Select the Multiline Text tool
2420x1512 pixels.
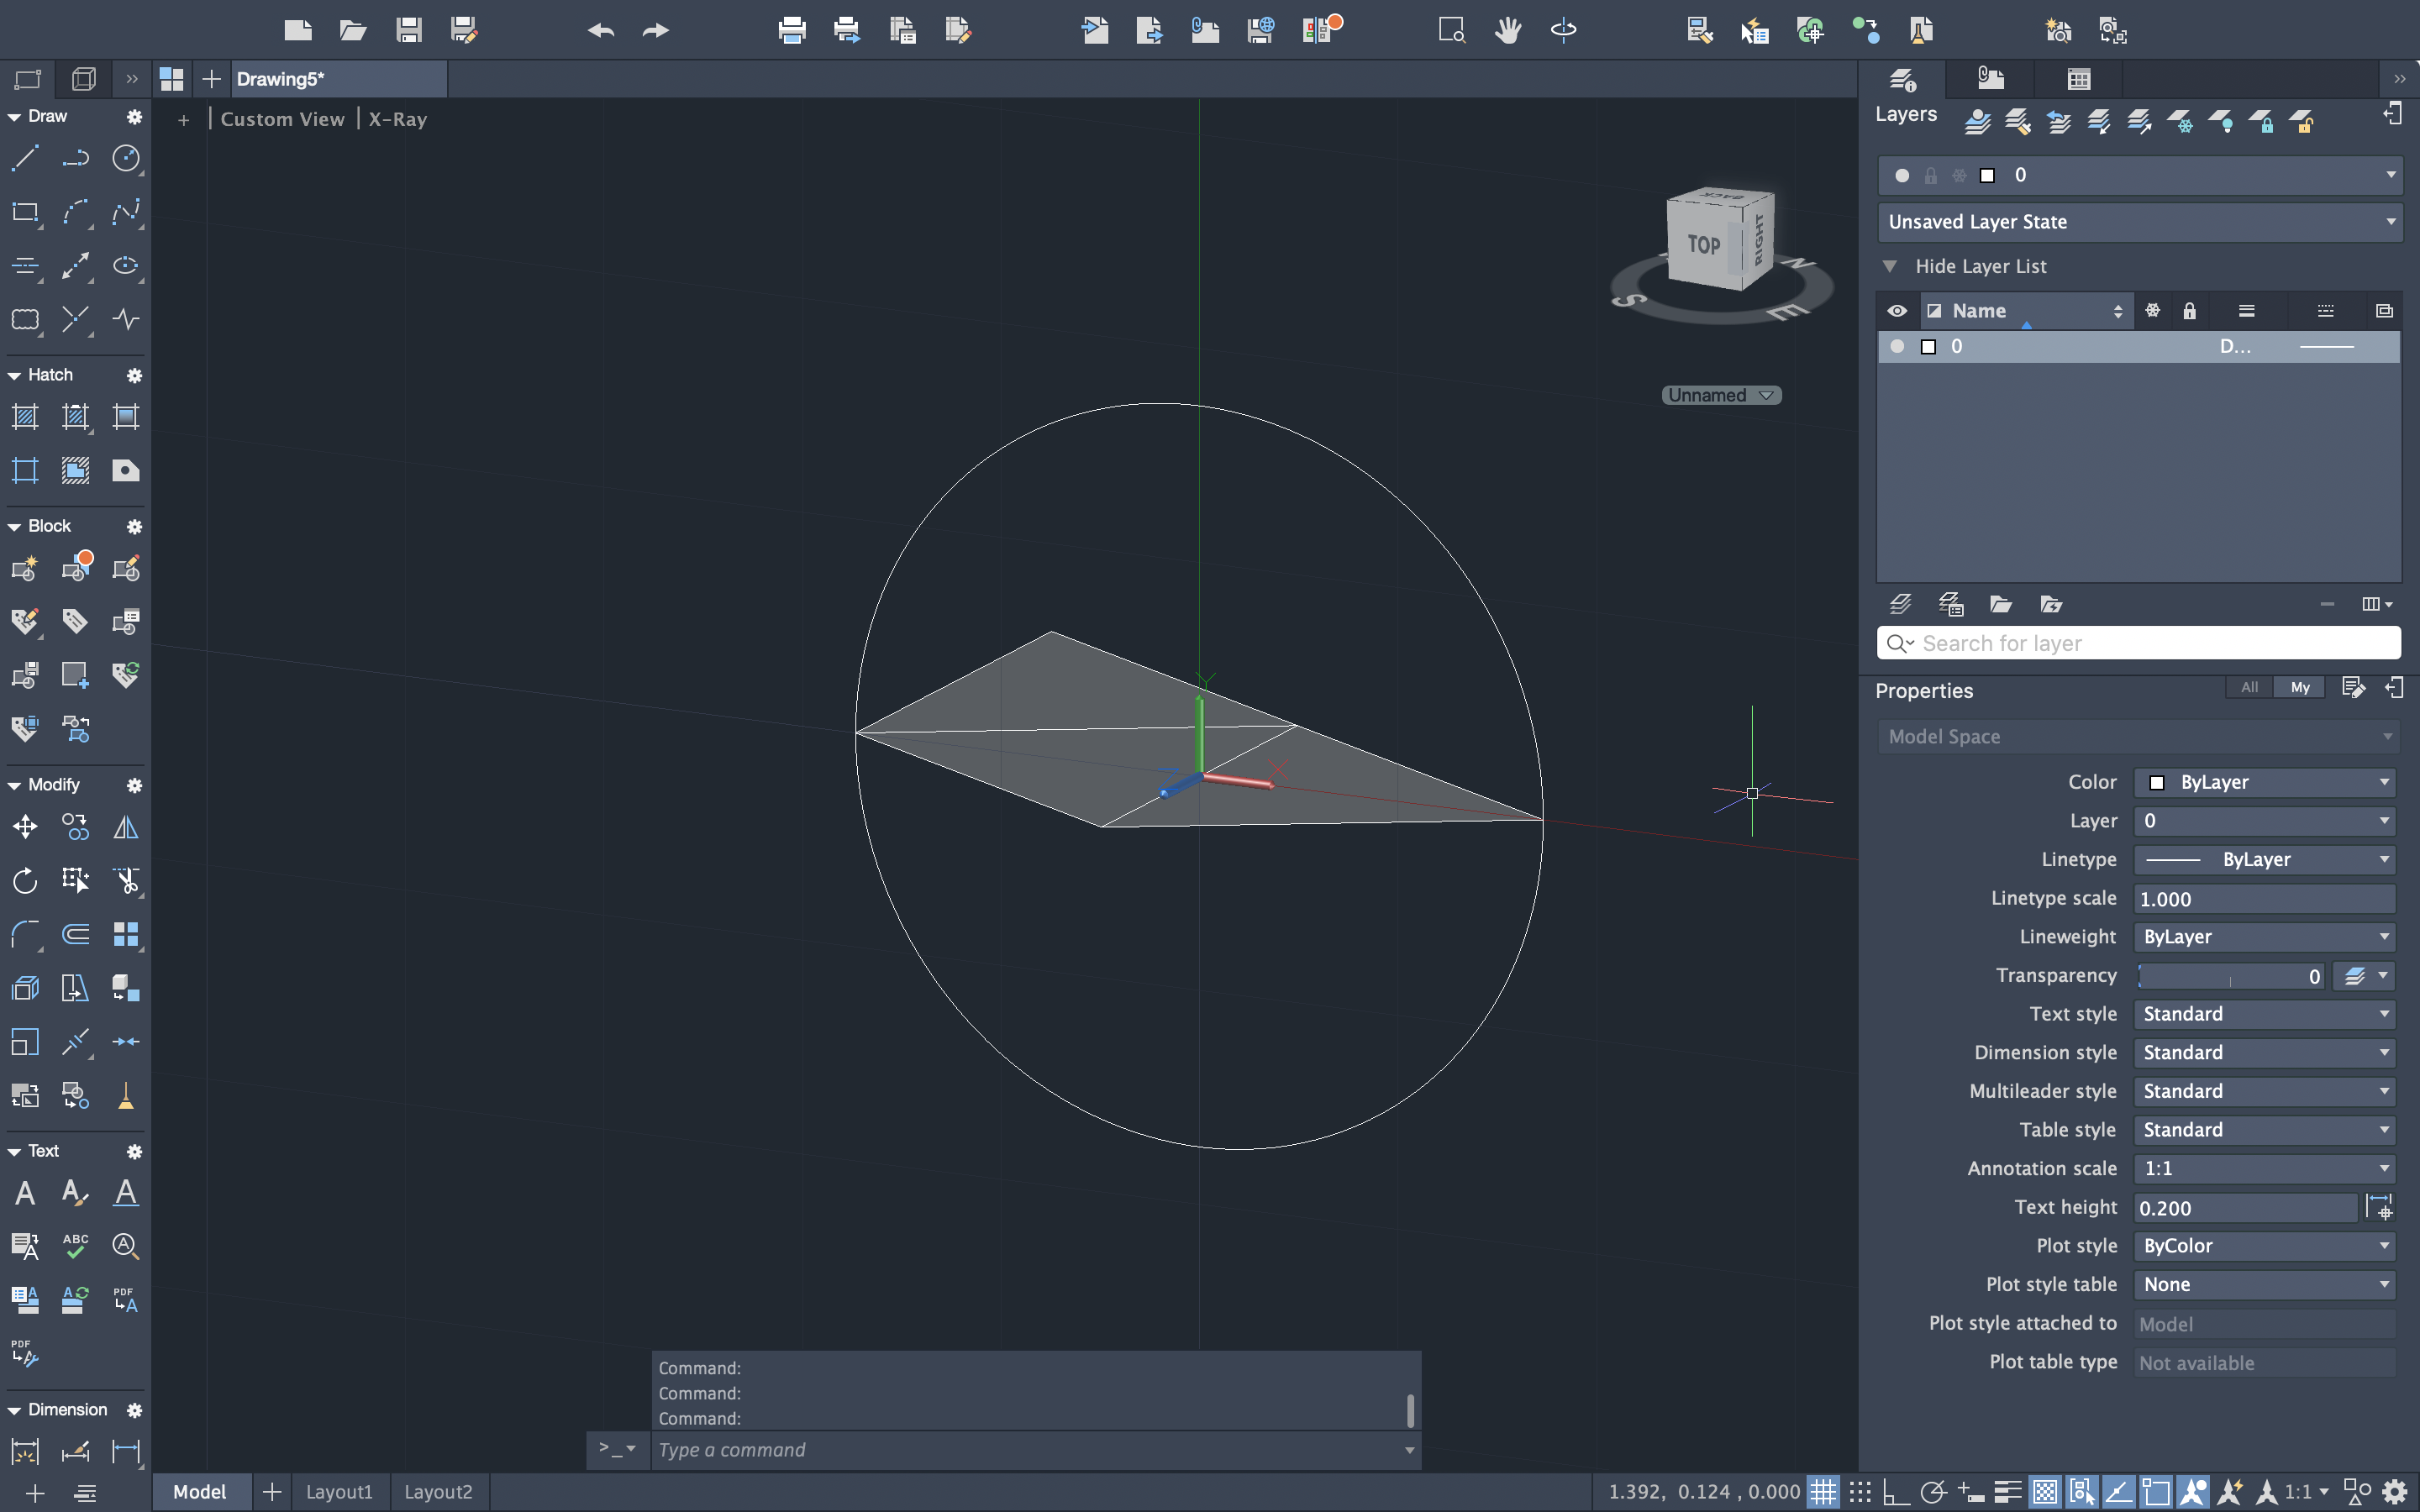pyautogui.click(x=25, y=1193)
